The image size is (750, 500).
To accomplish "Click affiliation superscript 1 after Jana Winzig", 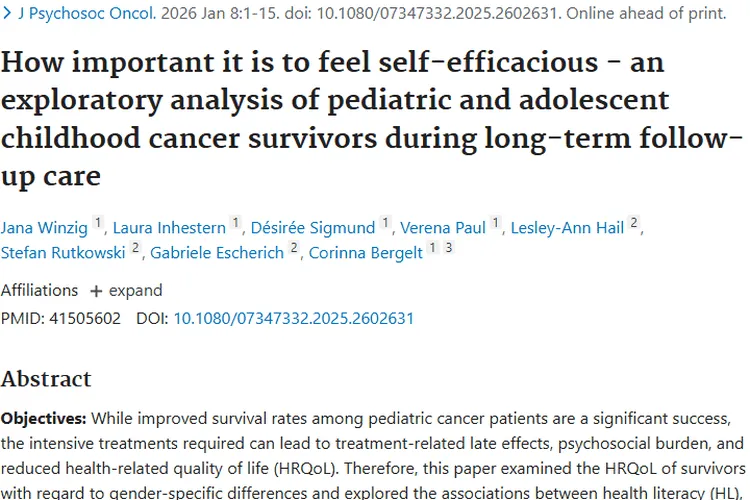I will click(x=98, y=224).
